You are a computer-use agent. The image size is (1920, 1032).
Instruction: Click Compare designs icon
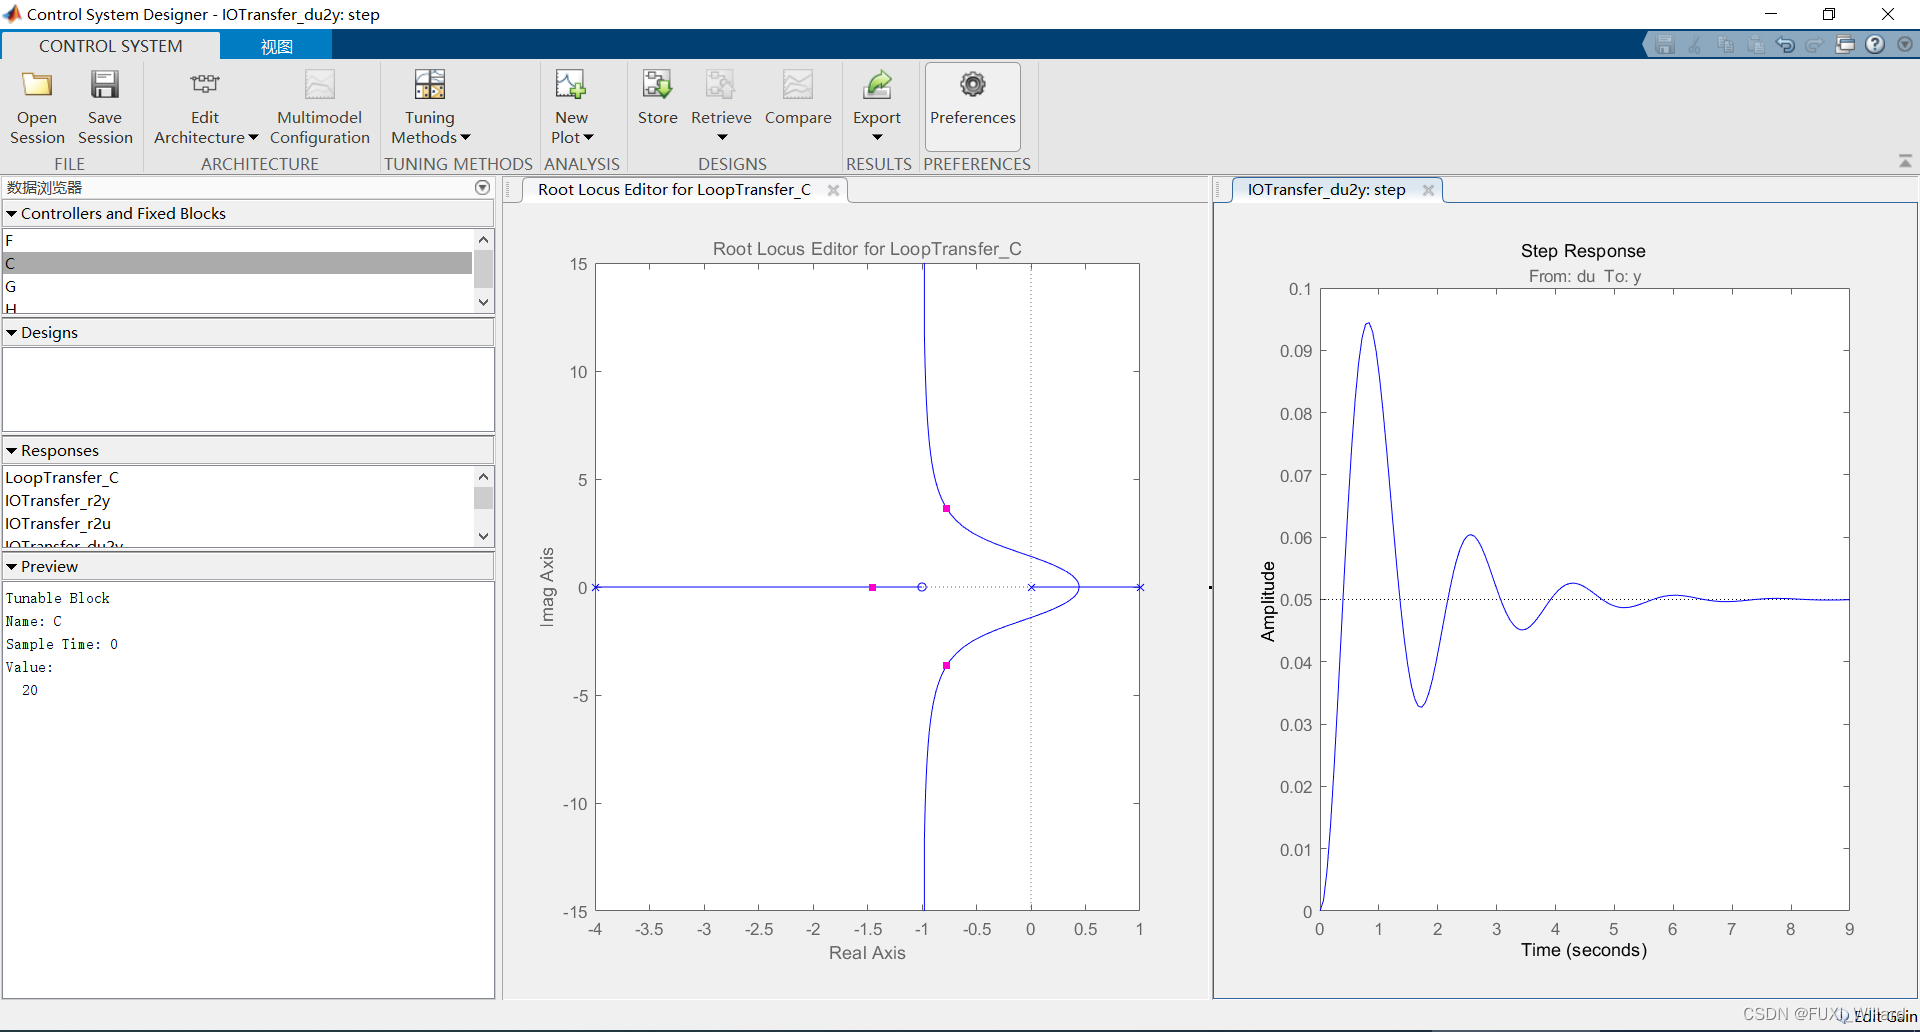tap(798, 85)
